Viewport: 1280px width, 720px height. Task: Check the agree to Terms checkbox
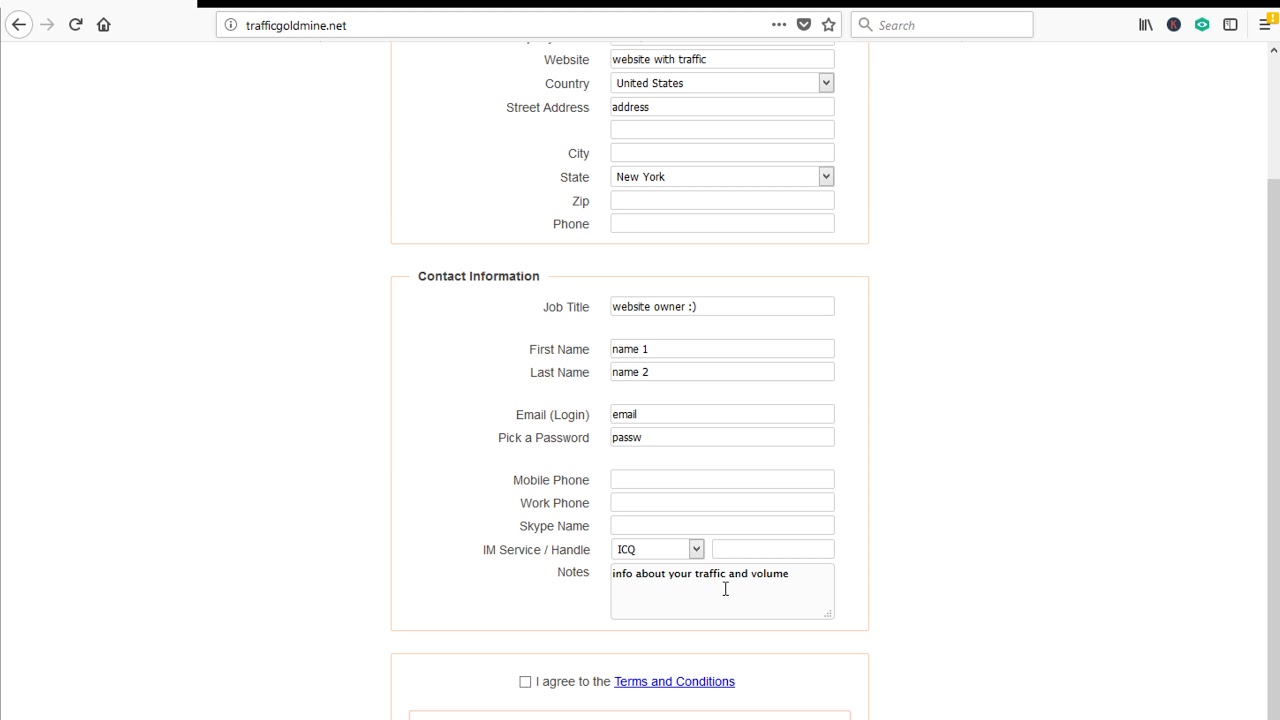(525, 682)
